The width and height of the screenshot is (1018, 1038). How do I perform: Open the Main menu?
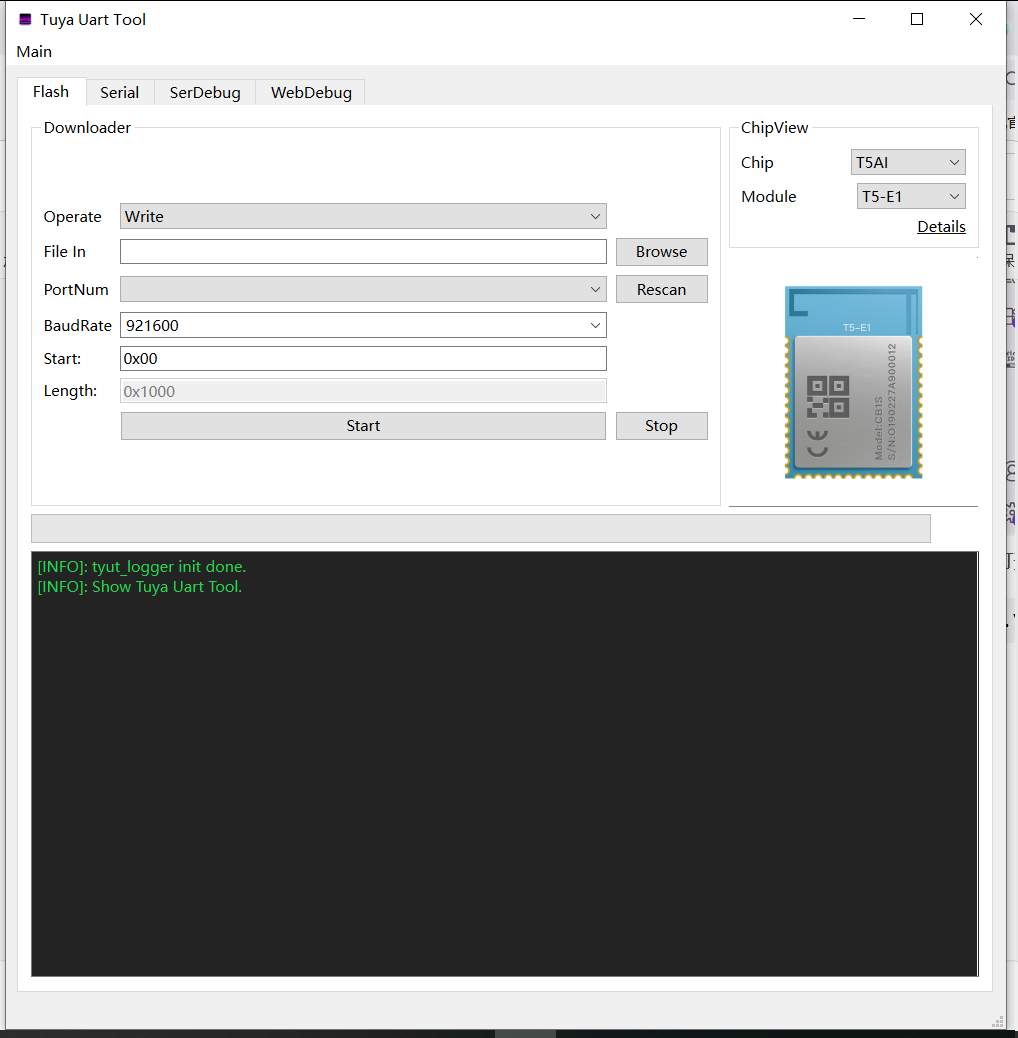click(x=34, y=52)
